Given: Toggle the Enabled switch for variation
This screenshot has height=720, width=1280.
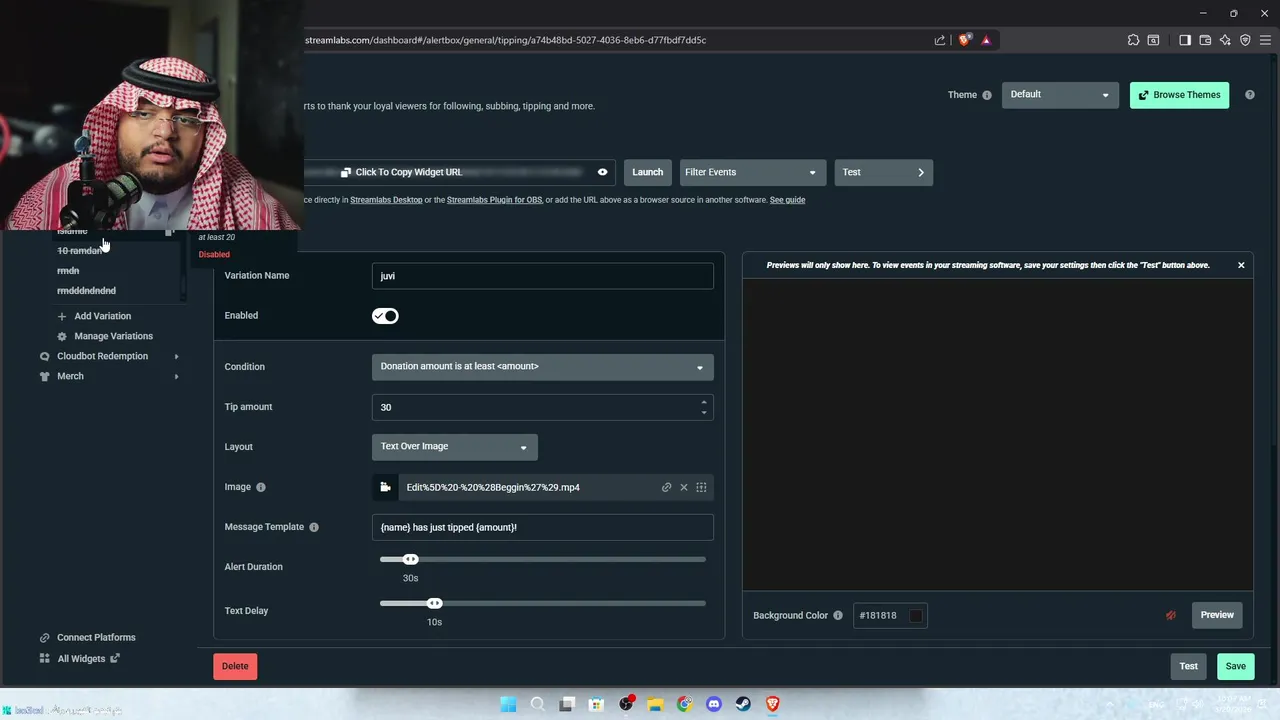Looking at the screenshot, I should point(385,316).
